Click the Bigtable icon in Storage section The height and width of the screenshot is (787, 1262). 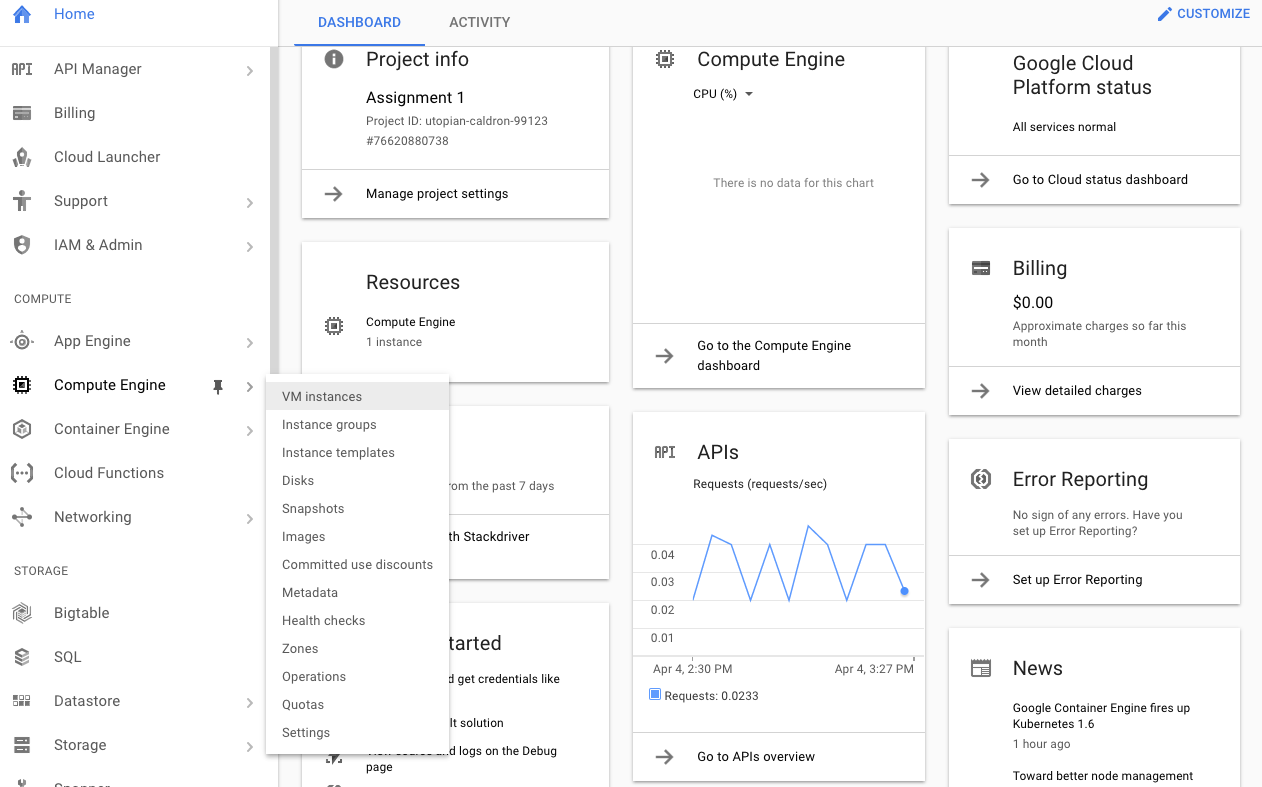point(21,613)
